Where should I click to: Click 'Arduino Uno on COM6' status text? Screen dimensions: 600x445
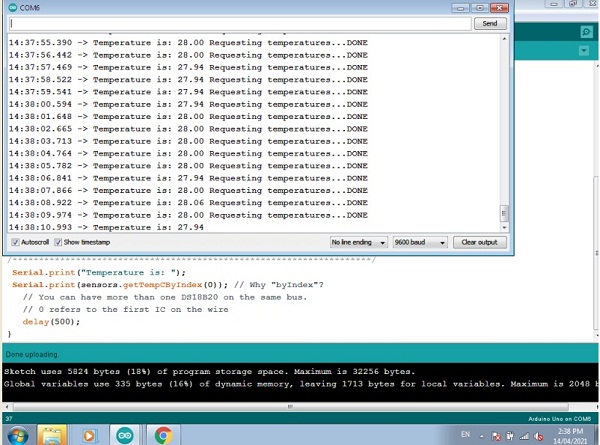(559, 419)
